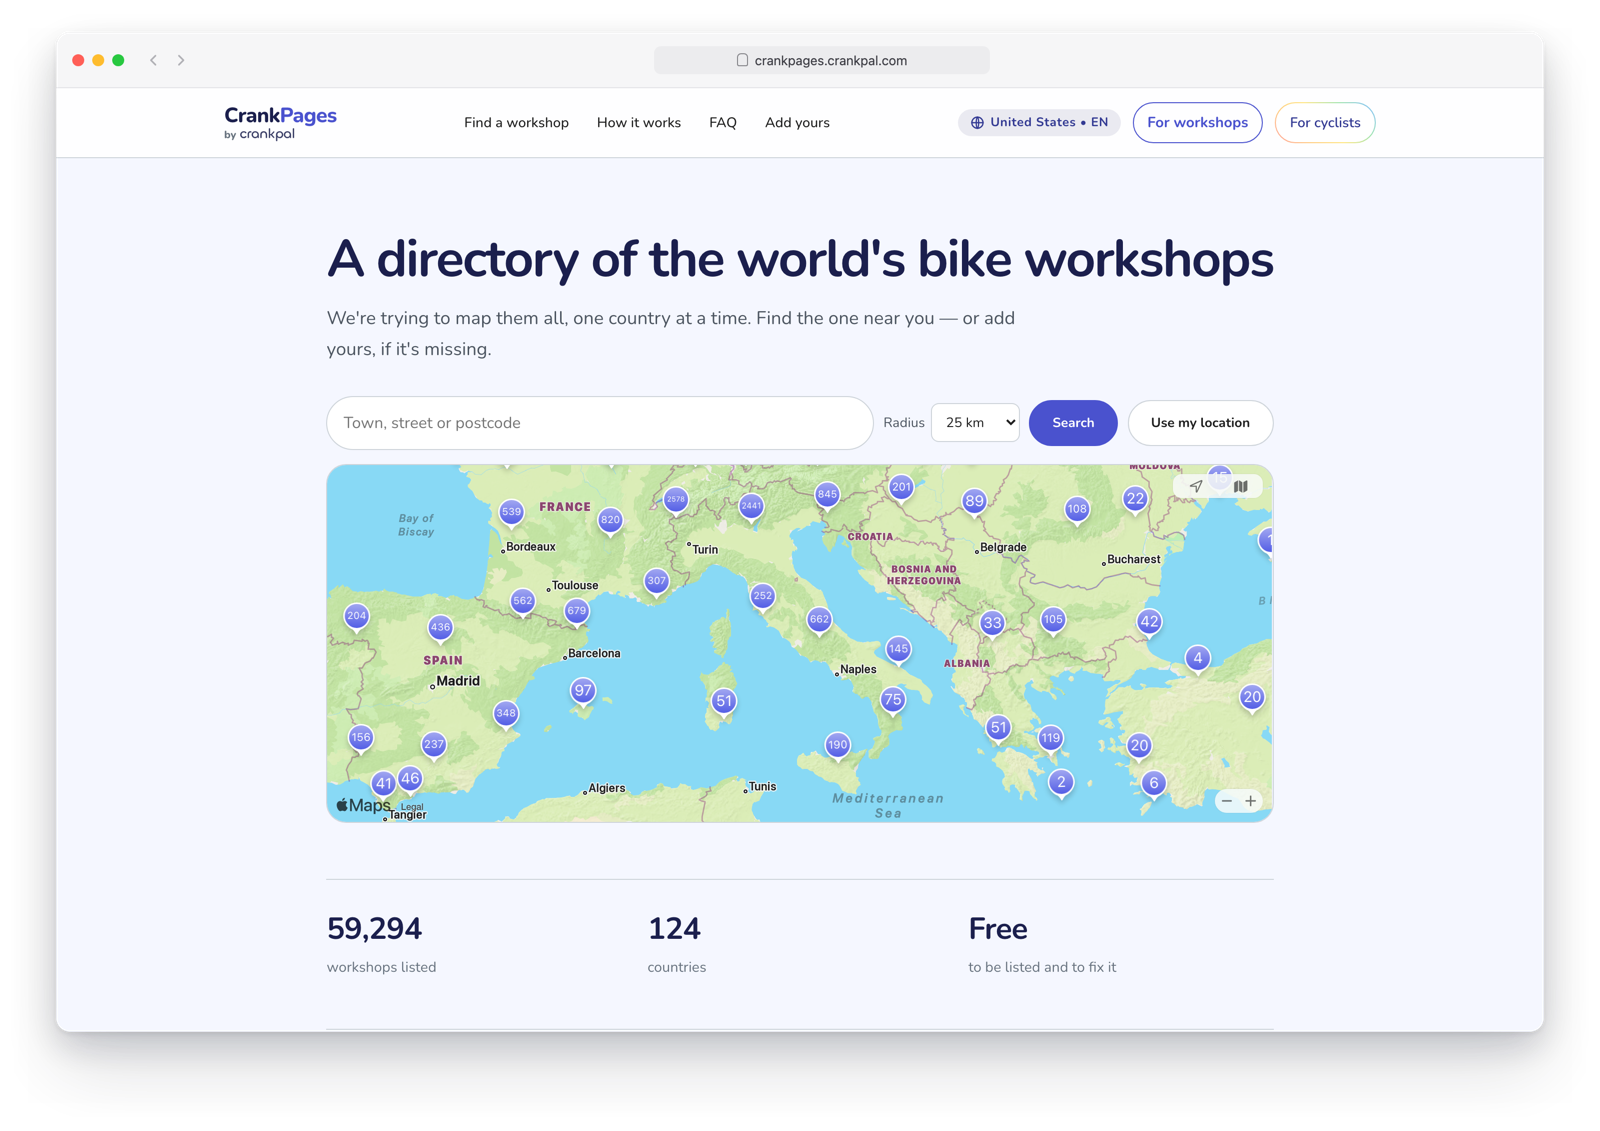Click Use my location button
The height and width of the screenshot is (1131, 1600).
(1200, 423)
